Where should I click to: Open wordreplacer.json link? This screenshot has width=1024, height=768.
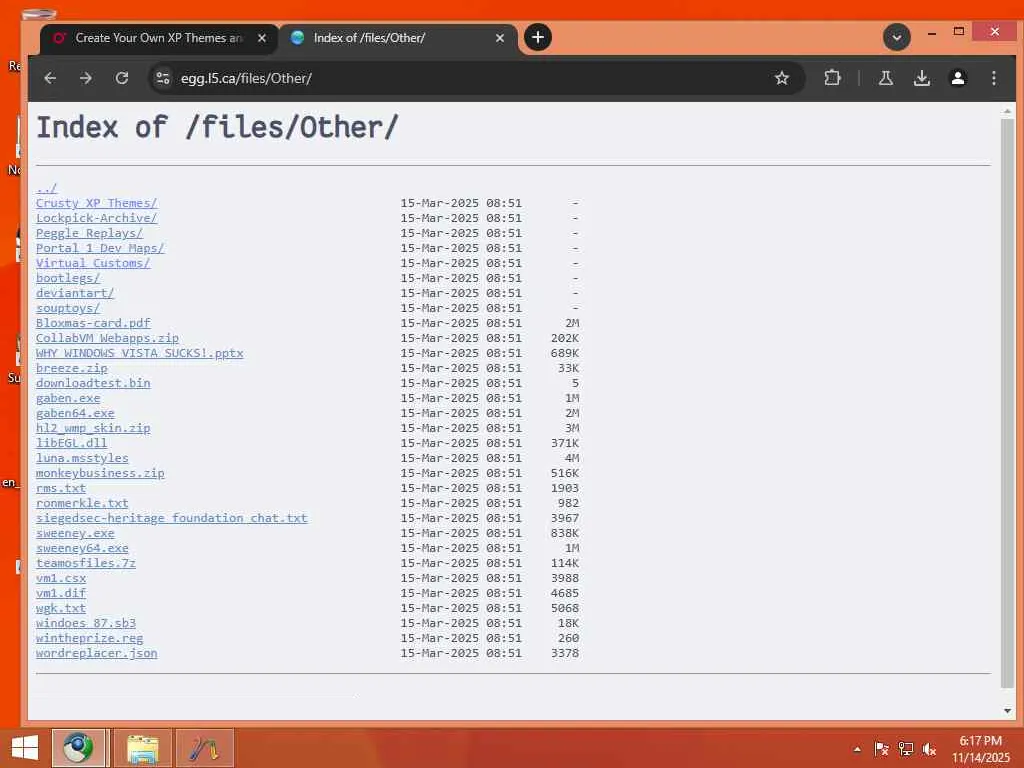[97, 654]
